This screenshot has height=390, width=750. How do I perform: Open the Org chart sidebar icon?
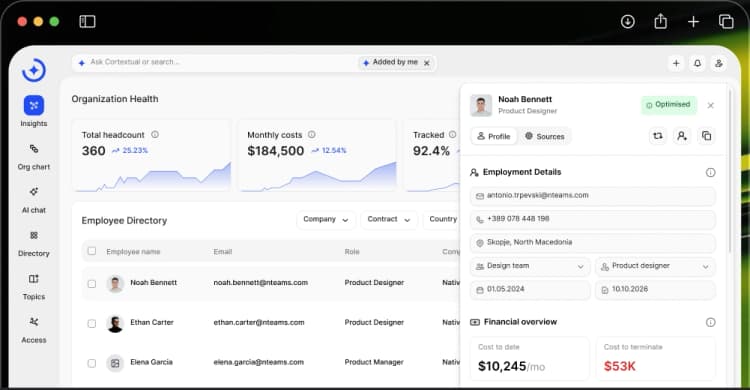coord(33,149)
